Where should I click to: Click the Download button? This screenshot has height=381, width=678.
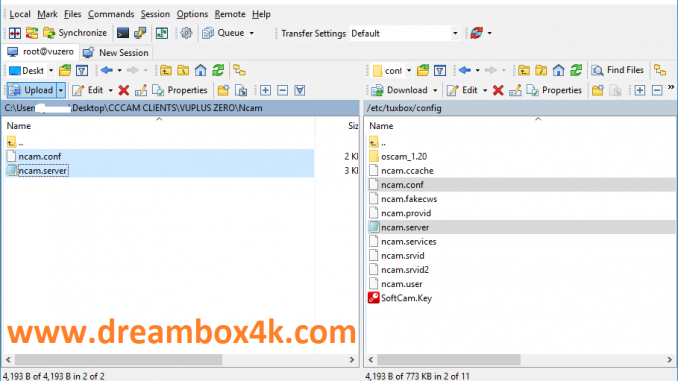tap(400, 90)
